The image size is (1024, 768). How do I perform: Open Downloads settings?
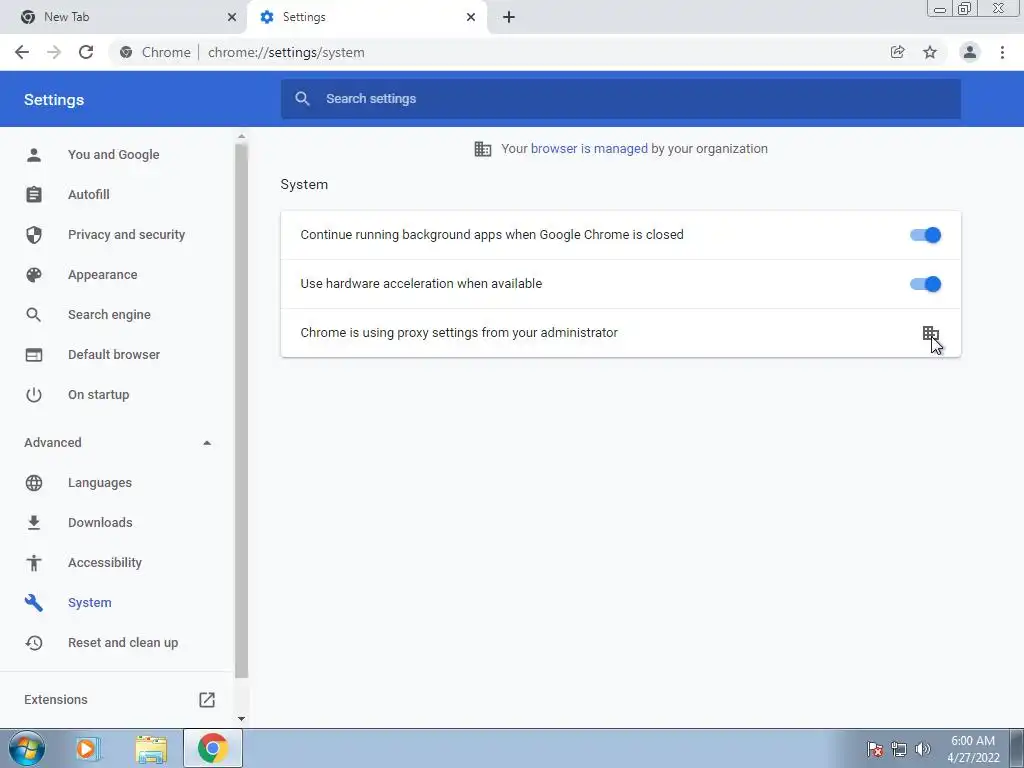coord(100,522)
